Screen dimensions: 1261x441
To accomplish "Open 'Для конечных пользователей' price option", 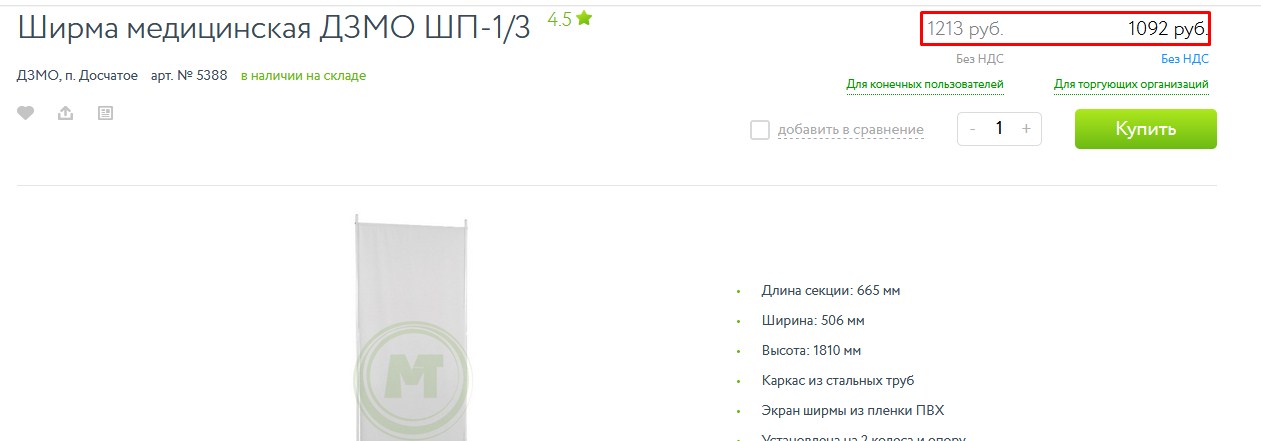I will [x=925, y=85].
